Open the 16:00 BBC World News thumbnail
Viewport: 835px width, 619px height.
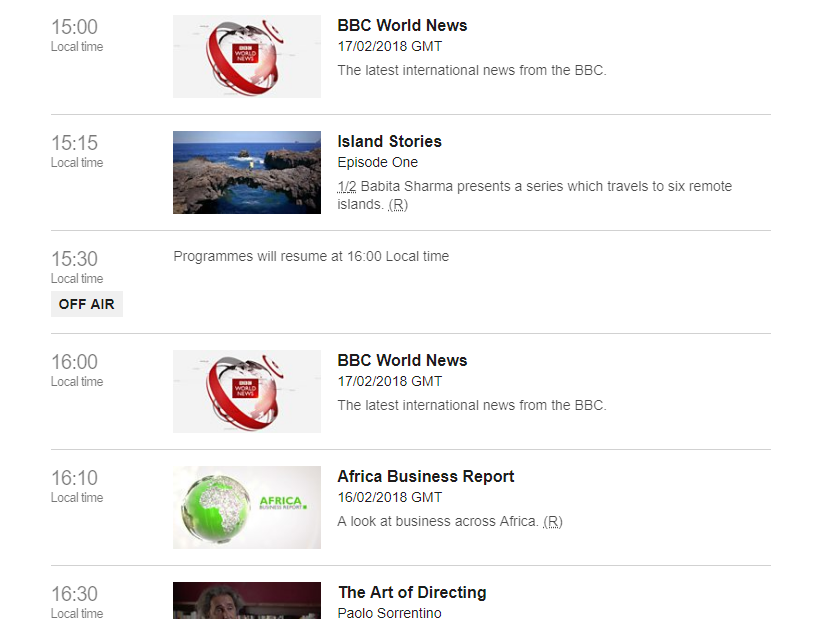[247, 392]
